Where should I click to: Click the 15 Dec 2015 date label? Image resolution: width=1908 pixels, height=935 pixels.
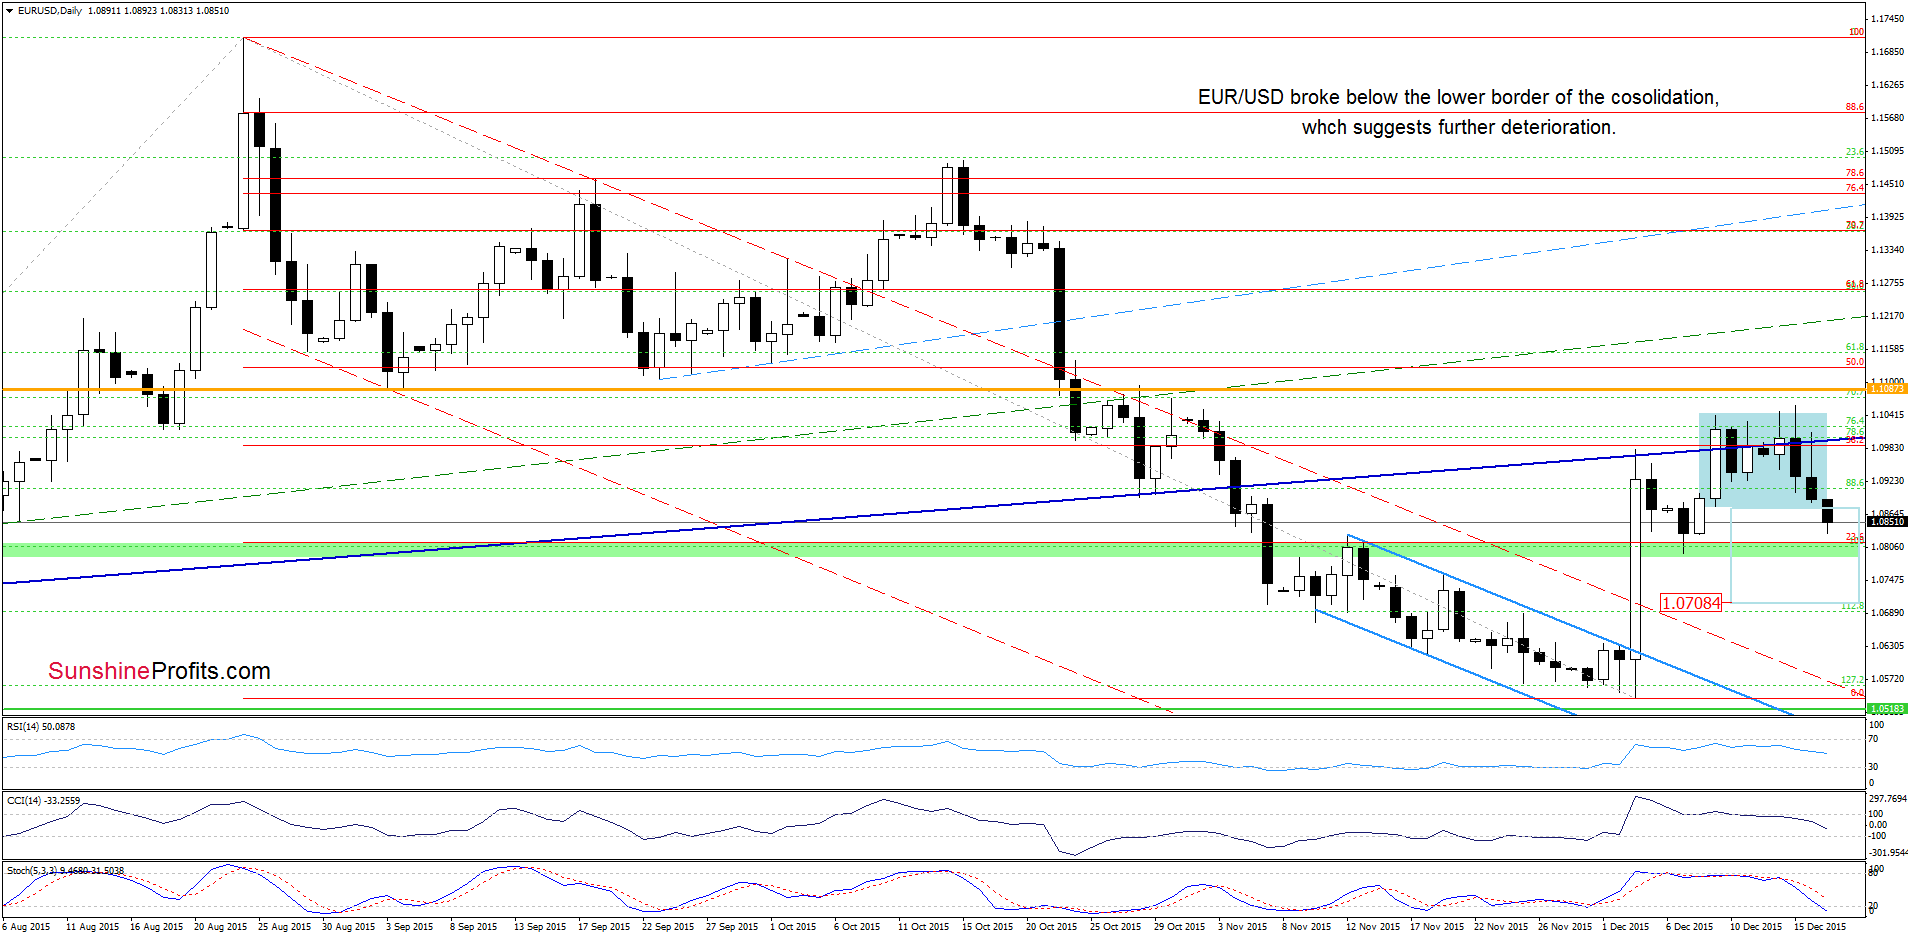[1820, 927]
